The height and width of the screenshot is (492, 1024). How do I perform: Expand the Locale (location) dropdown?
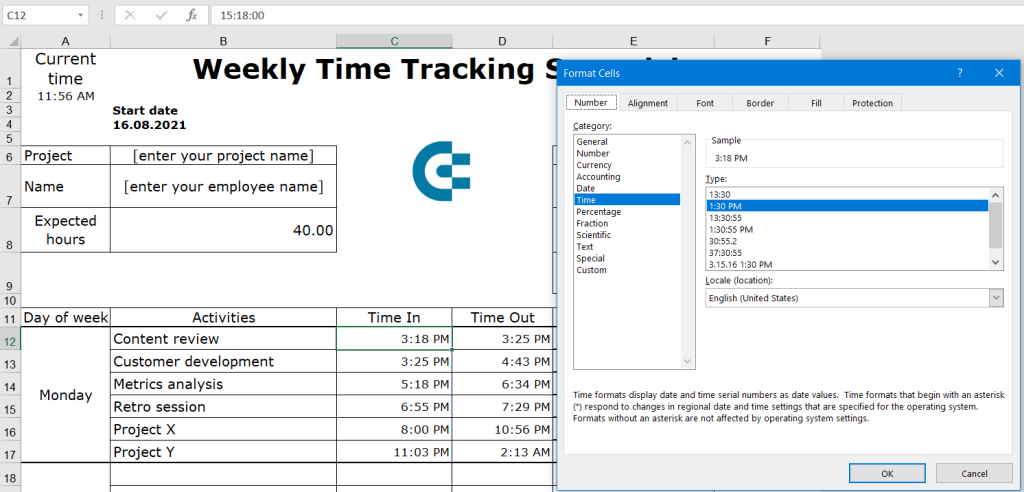point(995,298)
